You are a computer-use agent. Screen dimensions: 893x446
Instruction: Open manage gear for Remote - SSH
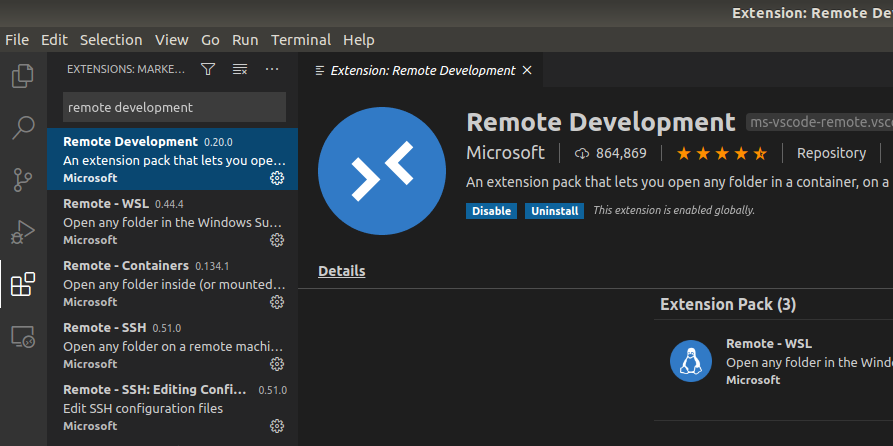[277, 364]
